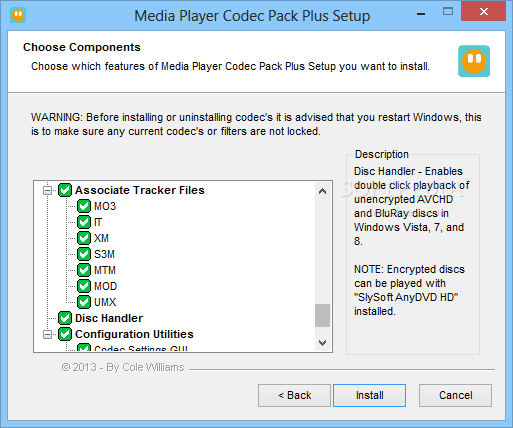Select the S3M tree entry label
This screenshot has height=428, width=513.
(x=104, y=254)
